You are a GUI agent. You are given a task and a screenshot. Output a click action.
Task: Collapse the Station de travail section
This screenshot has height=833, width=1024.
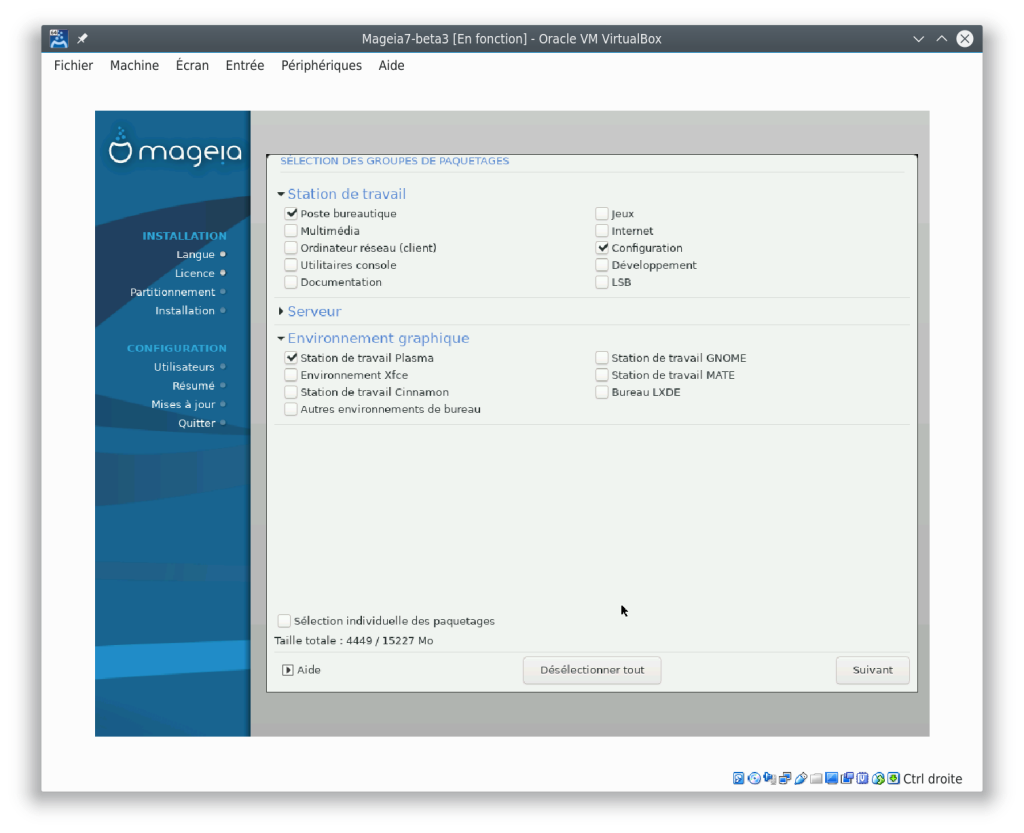281,194
